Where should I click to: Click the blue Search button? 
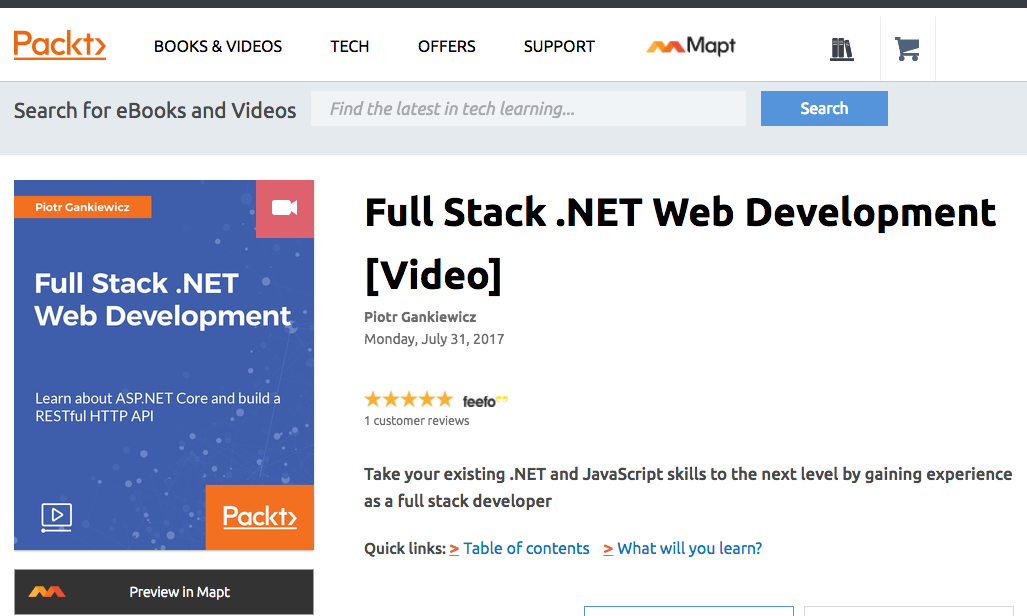(824, 108)
